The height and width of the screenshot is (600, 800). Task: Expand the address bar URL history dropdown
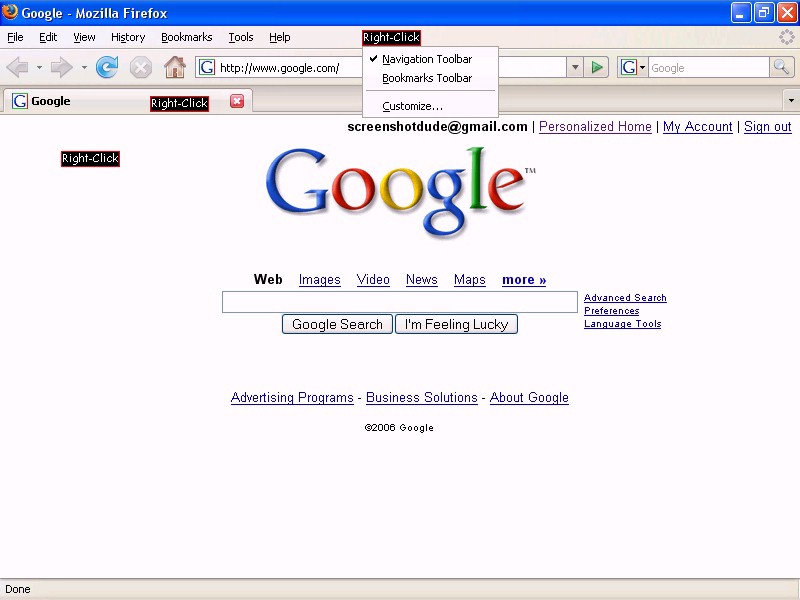(575, 67)
